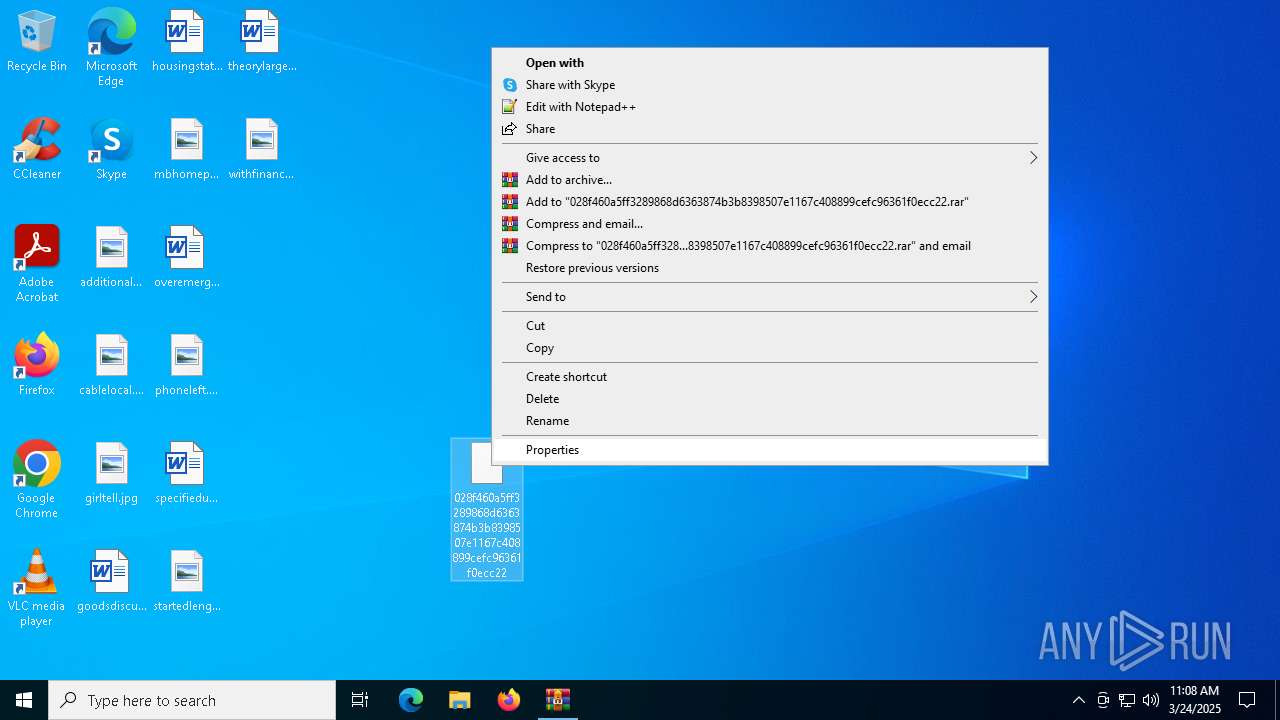The image size is (1280, 720).
Task: Select the housingstat Word document icon
Action: point(186,42)
